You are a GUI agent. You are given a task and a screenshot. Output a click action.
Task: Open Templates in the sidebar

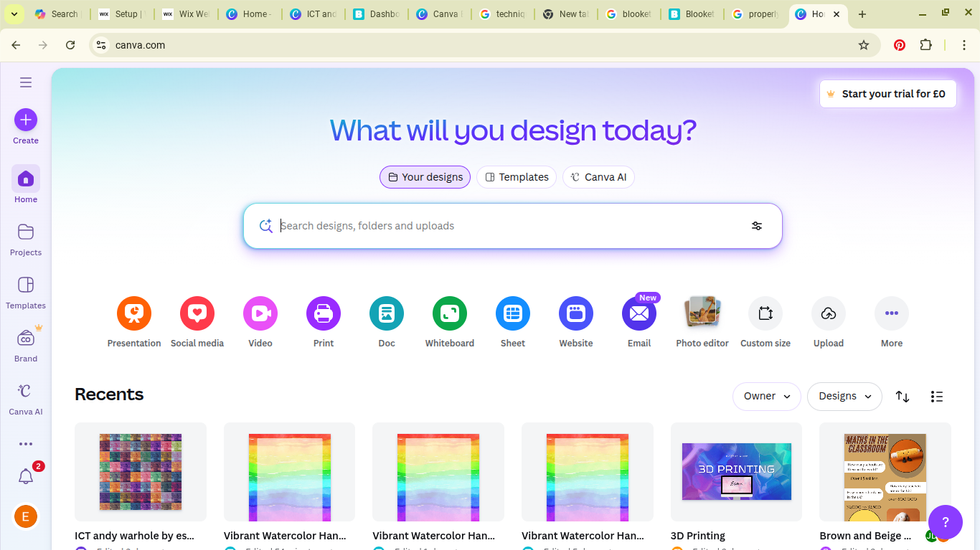pyautogui.click(x=26, y=292)
